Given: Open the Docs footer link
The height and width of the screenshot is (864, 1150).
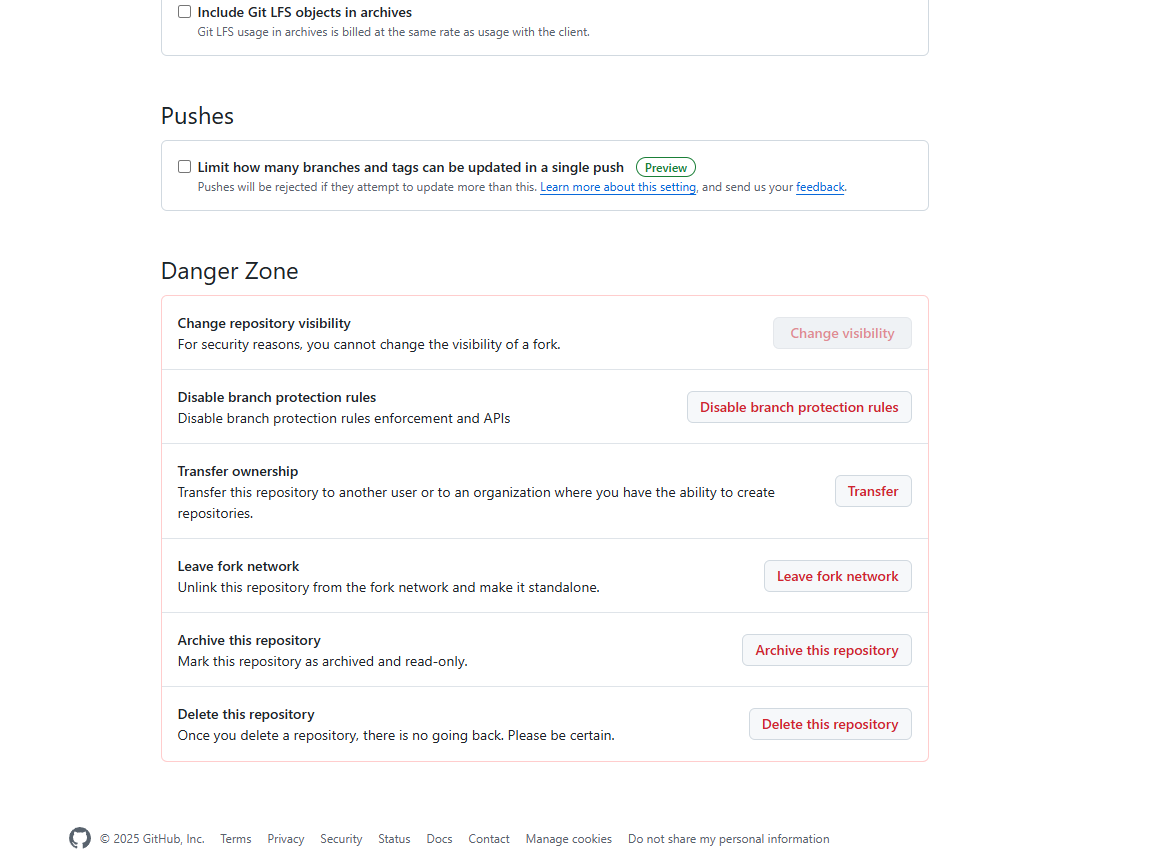Looking at the screenshot, I should [439, 839].
